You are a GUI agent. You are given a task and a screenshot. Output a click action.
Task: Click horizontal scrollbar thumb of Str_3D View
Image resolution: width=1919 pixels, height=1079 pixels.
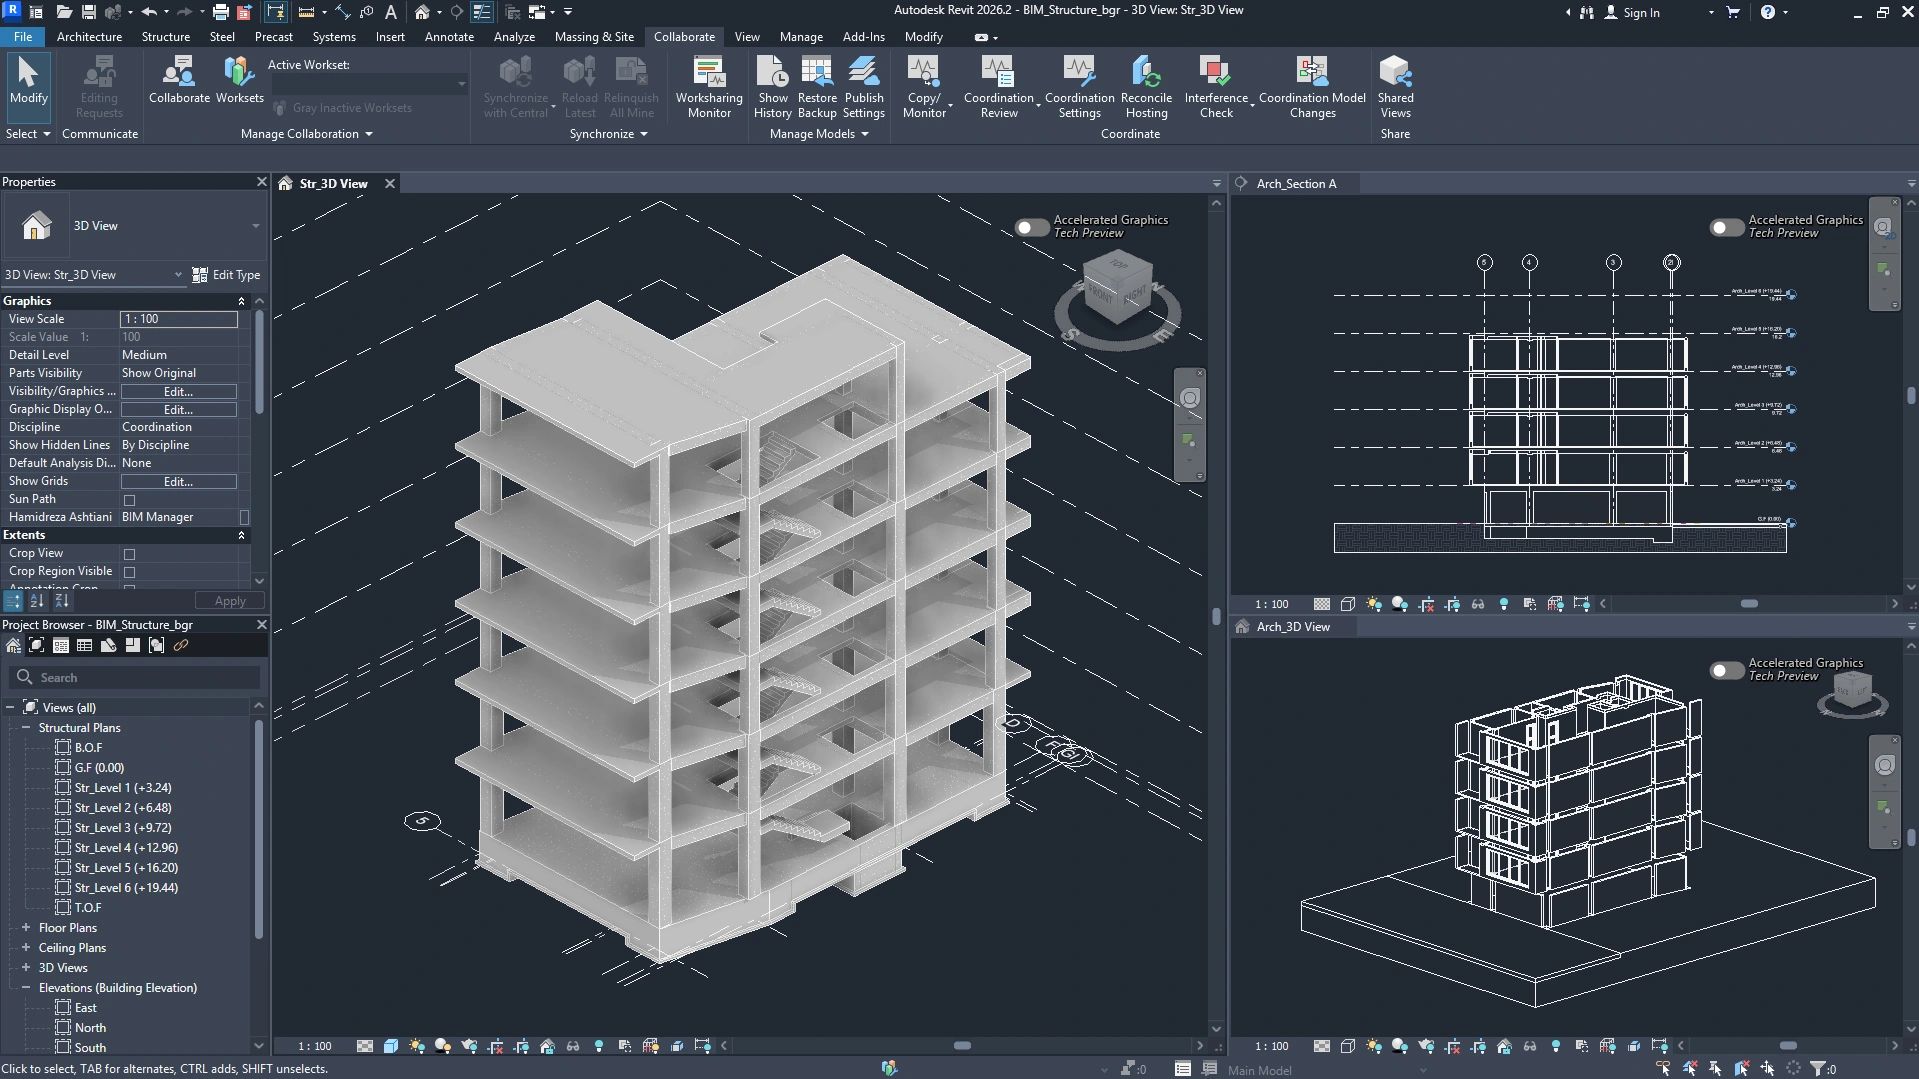[x=962, y=1046]
